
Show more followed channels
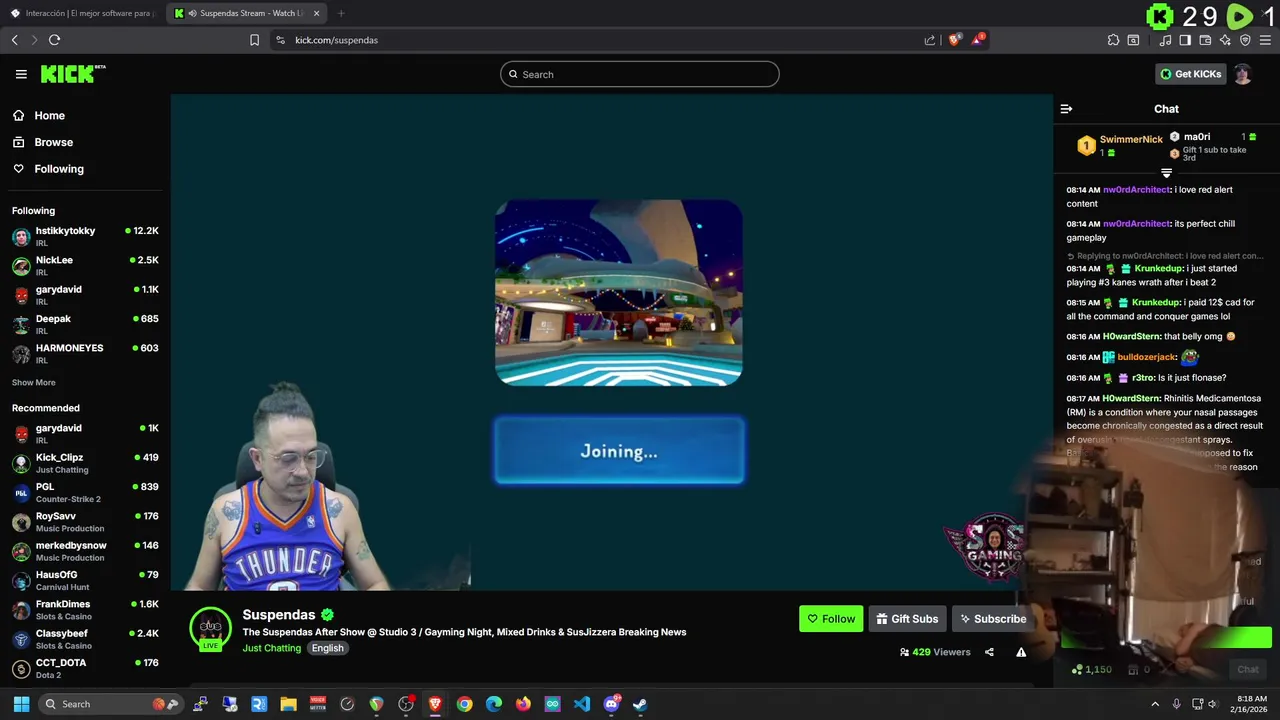pyautogui.click(x=34, y=382)
